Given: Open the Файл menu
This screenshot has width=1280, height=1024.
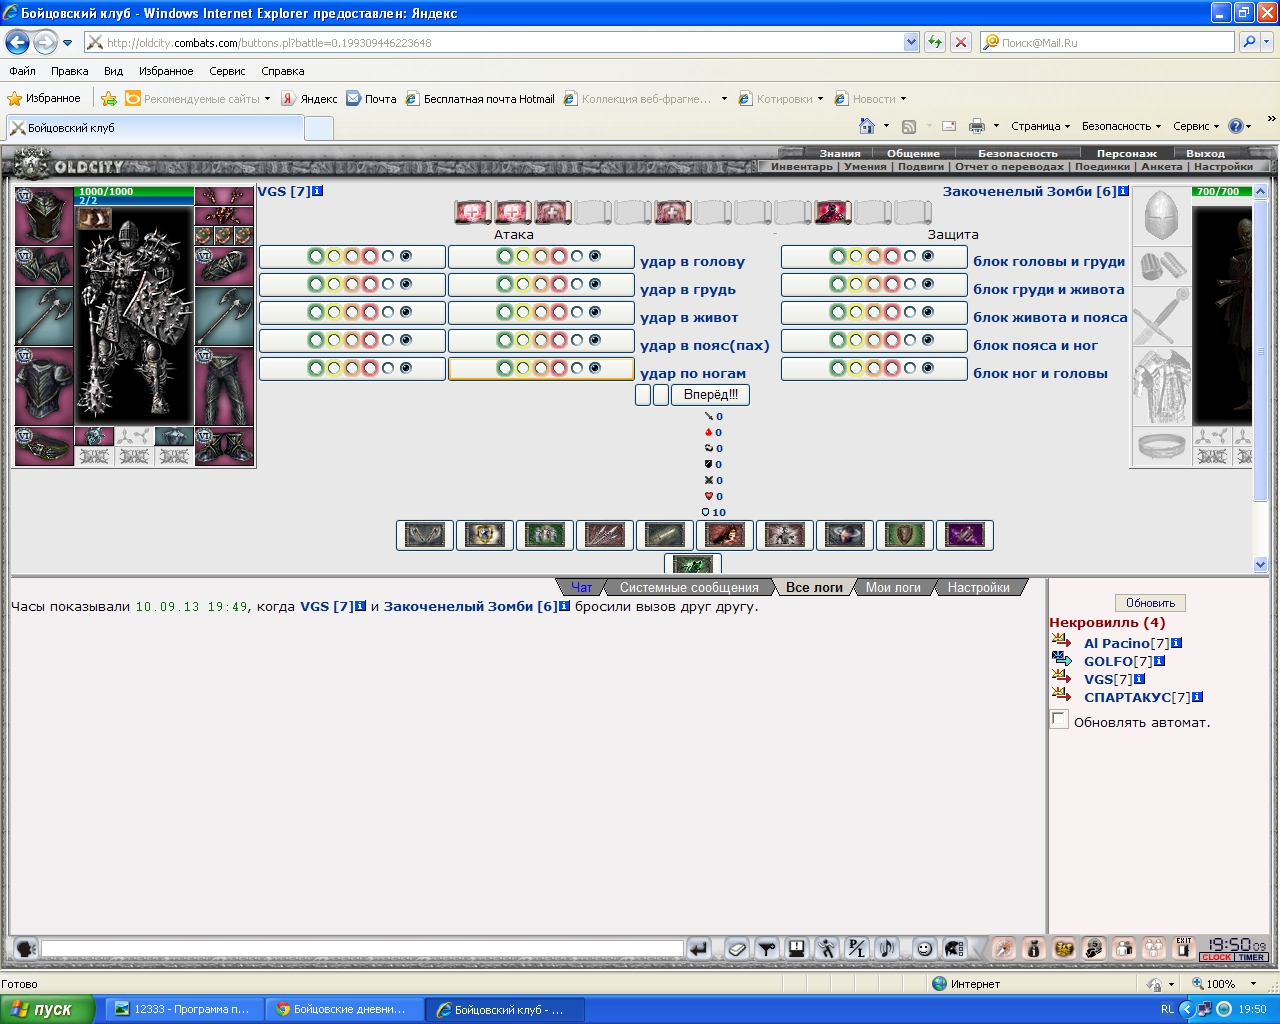Looking at the screenshot, I should click(23, 71).
